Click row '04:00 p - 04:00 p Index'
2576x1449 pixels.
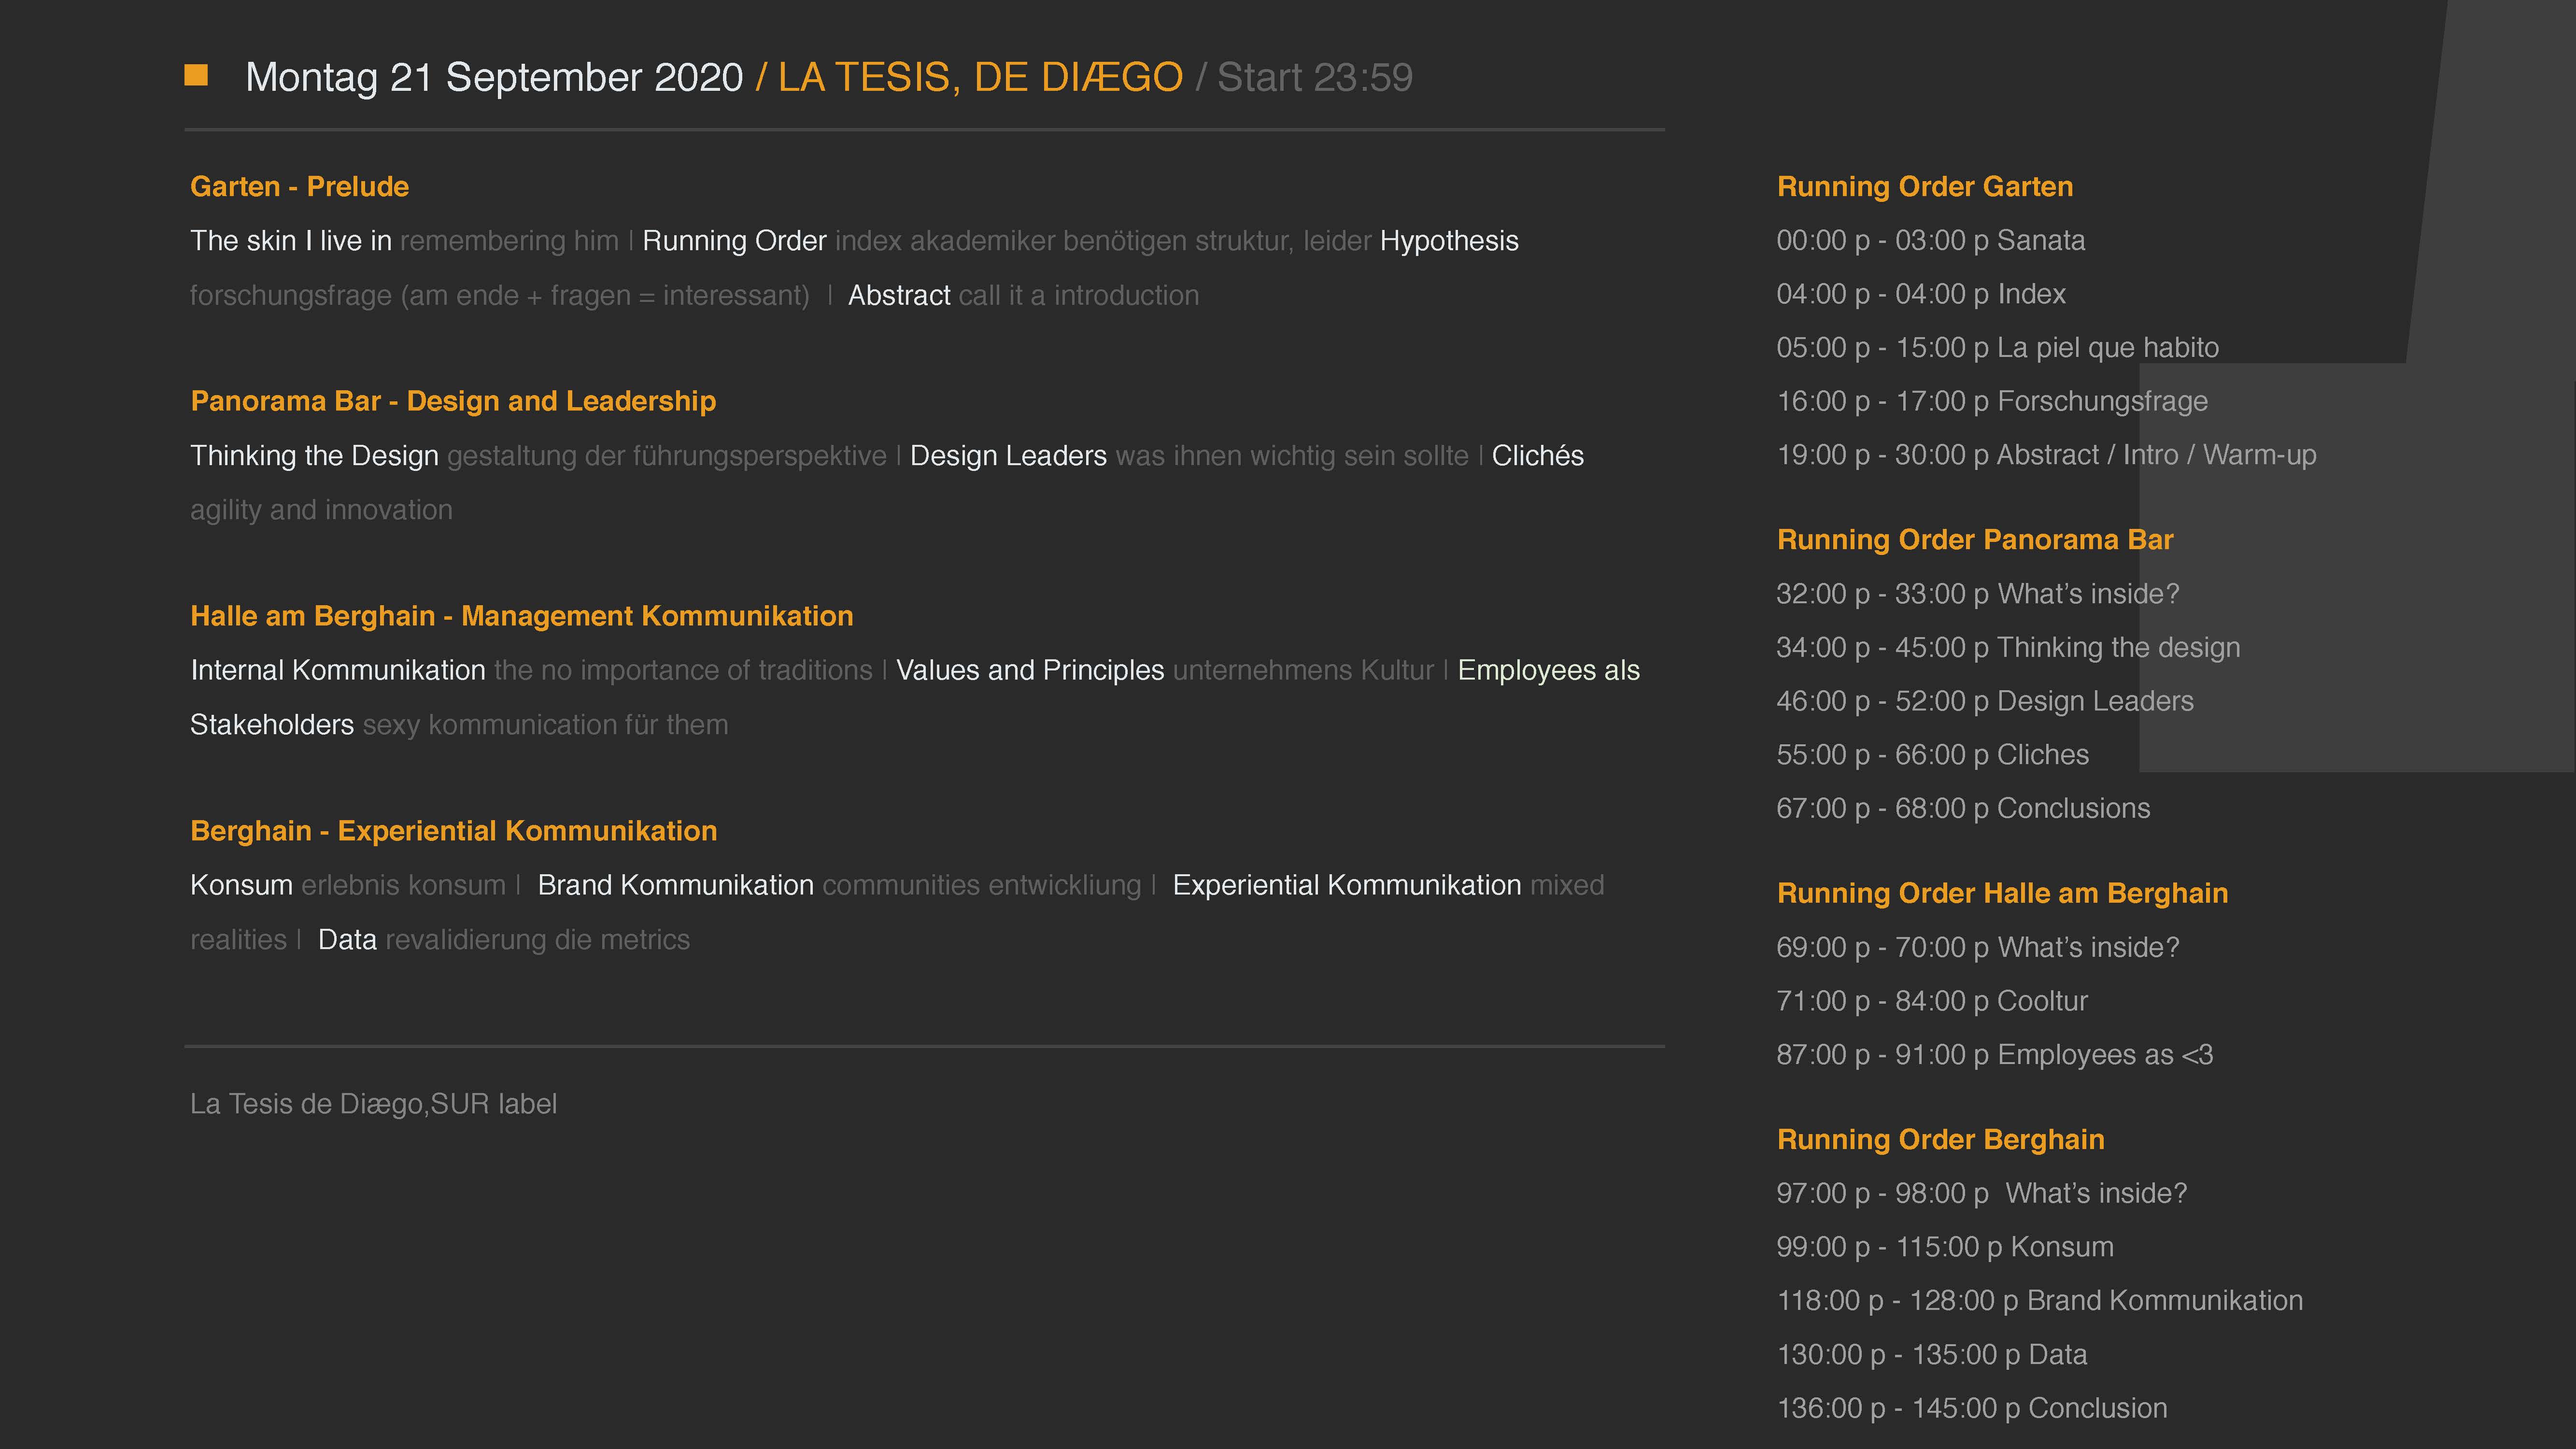pos(1921,294)
